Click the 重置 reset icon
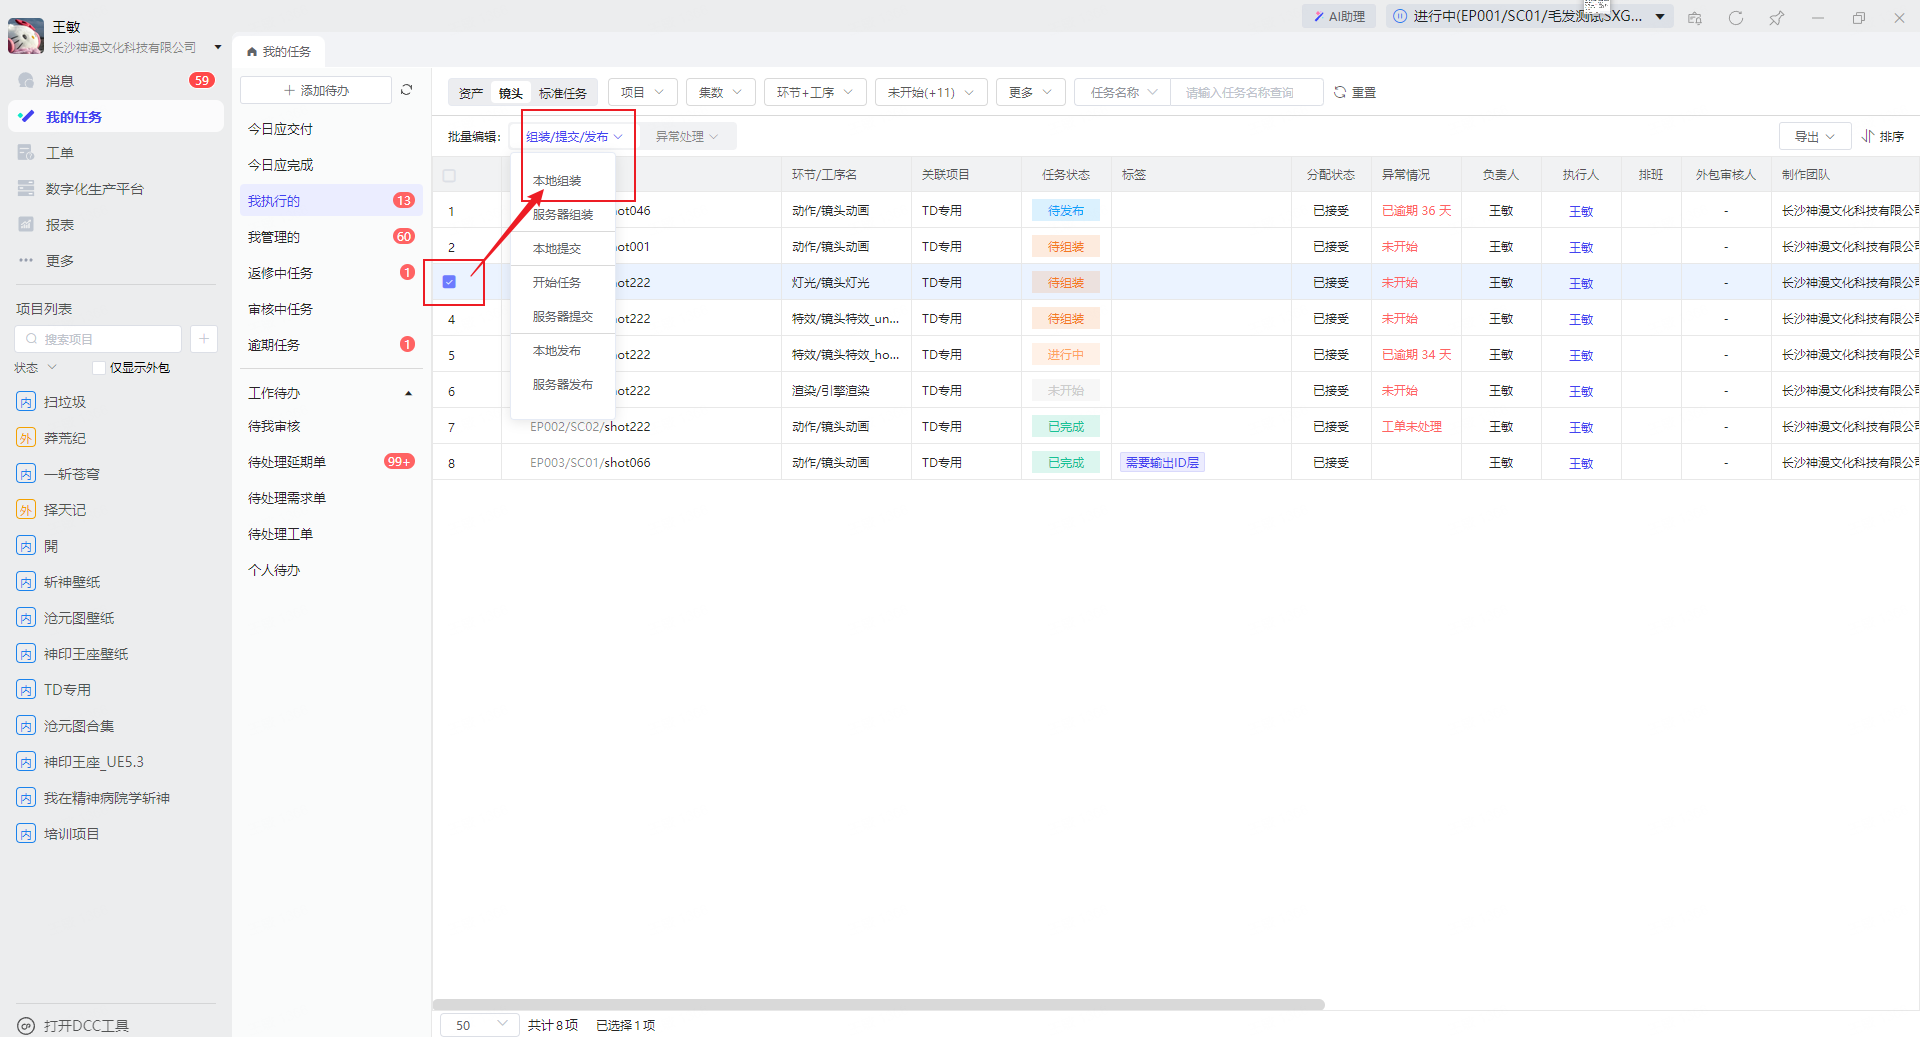 click(x=1340, y=92)
